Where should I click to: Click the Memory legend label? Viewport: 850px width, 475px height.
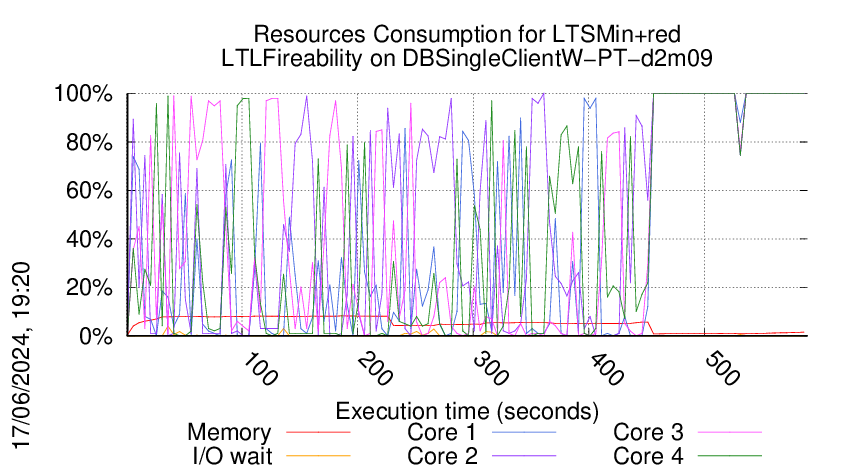(229, 433)
